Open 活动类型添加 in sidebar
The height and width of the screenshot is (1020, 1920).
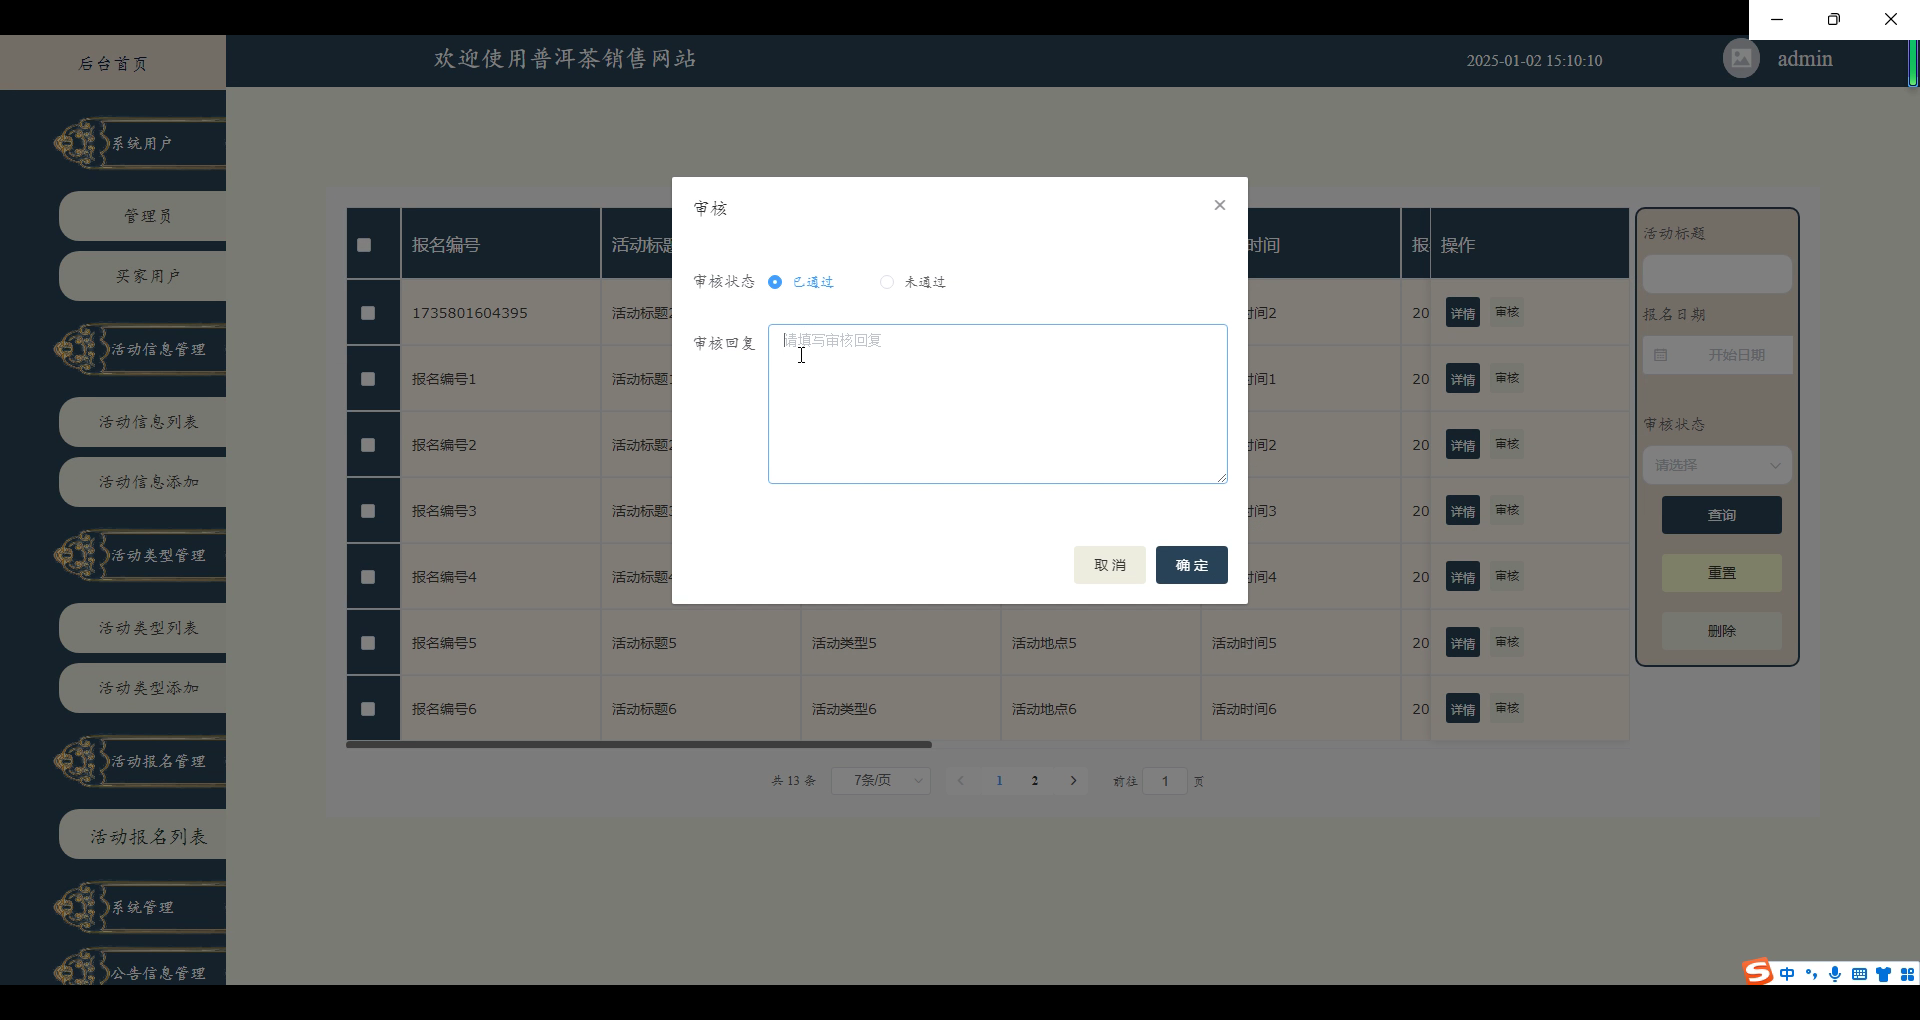[143, 688]
